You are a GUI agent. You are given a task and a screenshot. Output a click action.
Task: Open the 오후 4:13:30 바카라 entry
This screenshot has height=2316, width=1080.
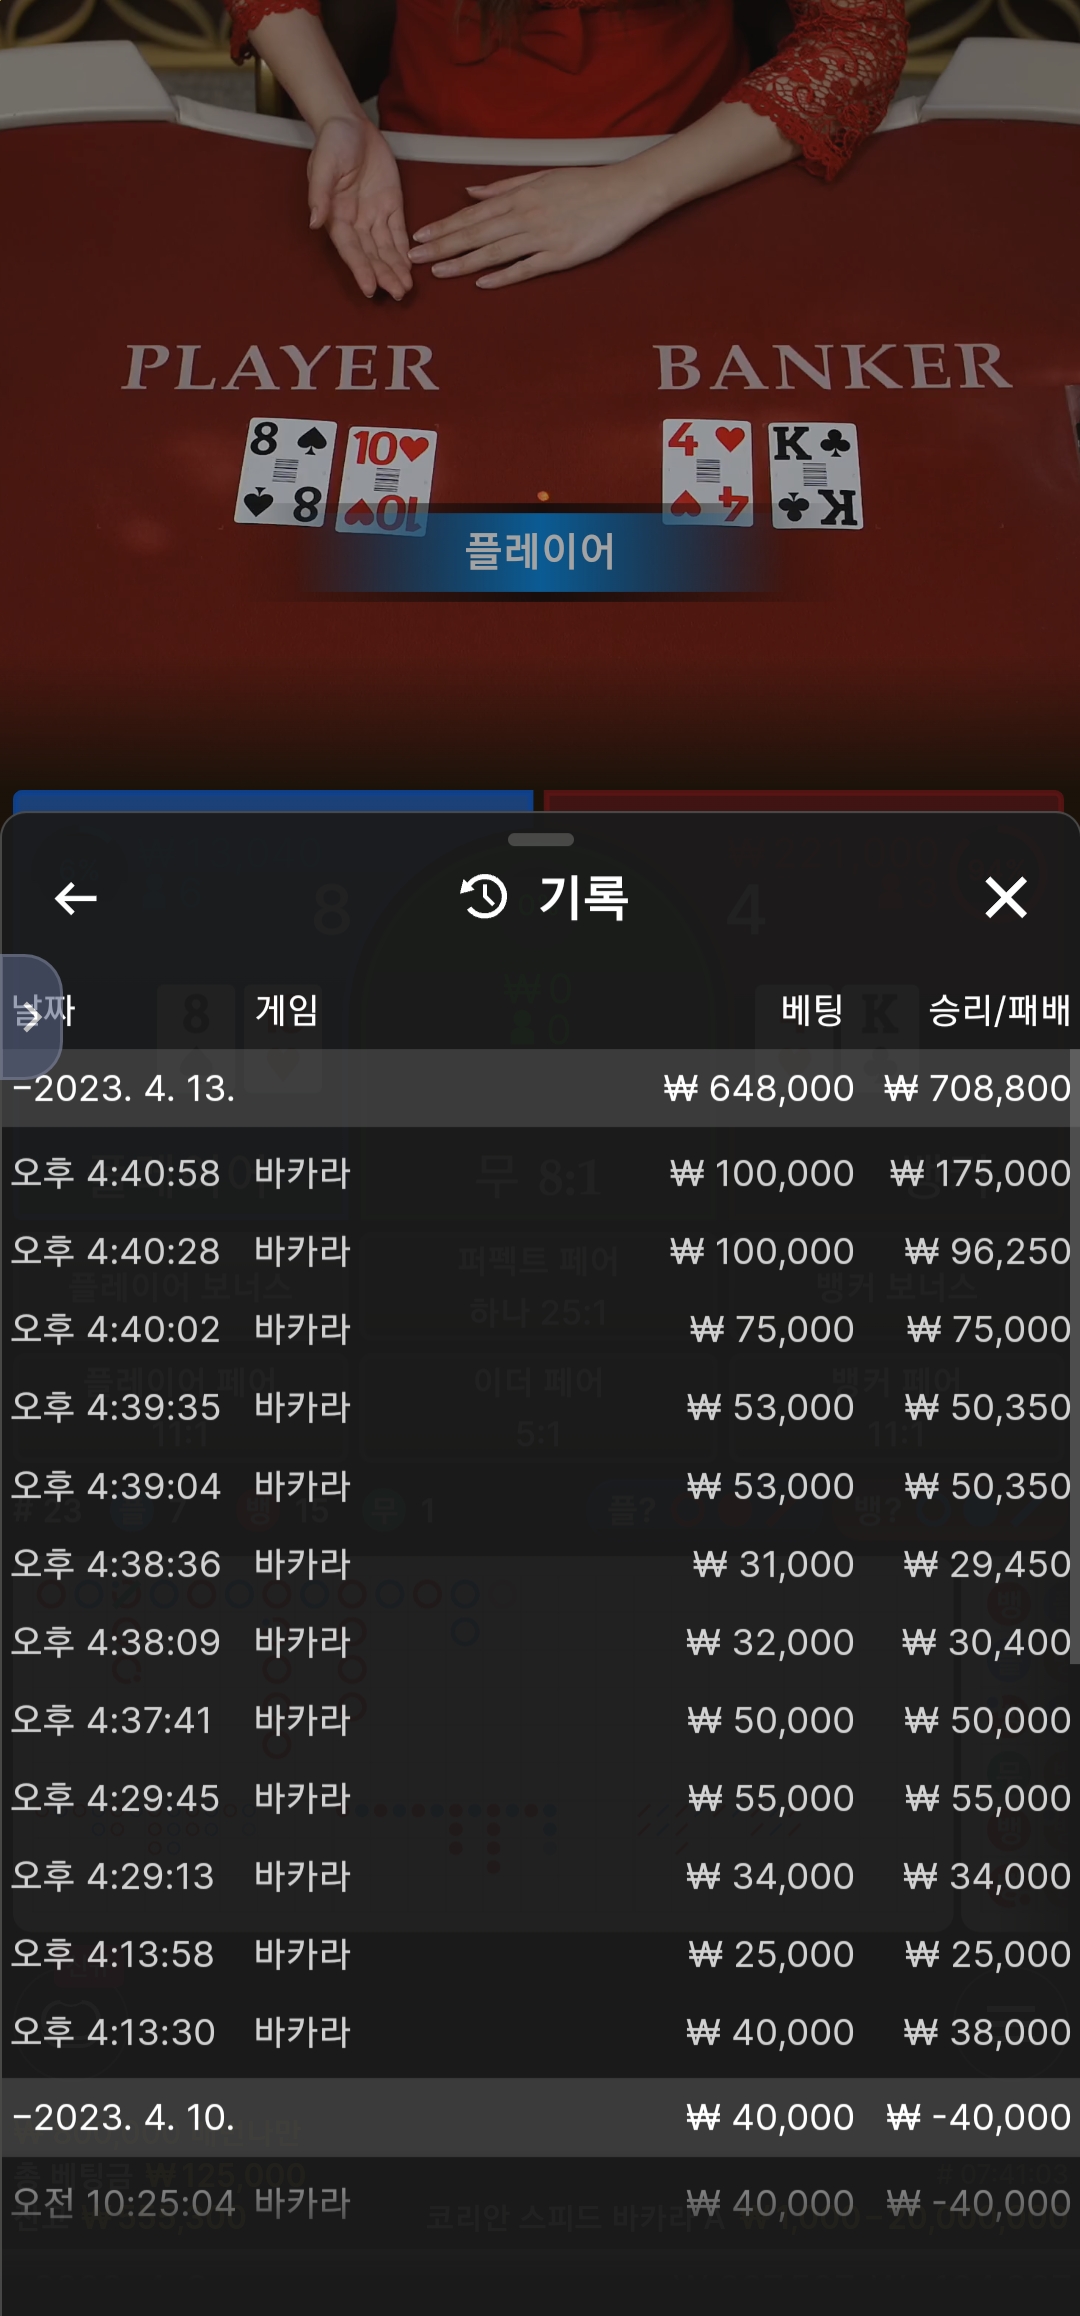(540, 2032)
